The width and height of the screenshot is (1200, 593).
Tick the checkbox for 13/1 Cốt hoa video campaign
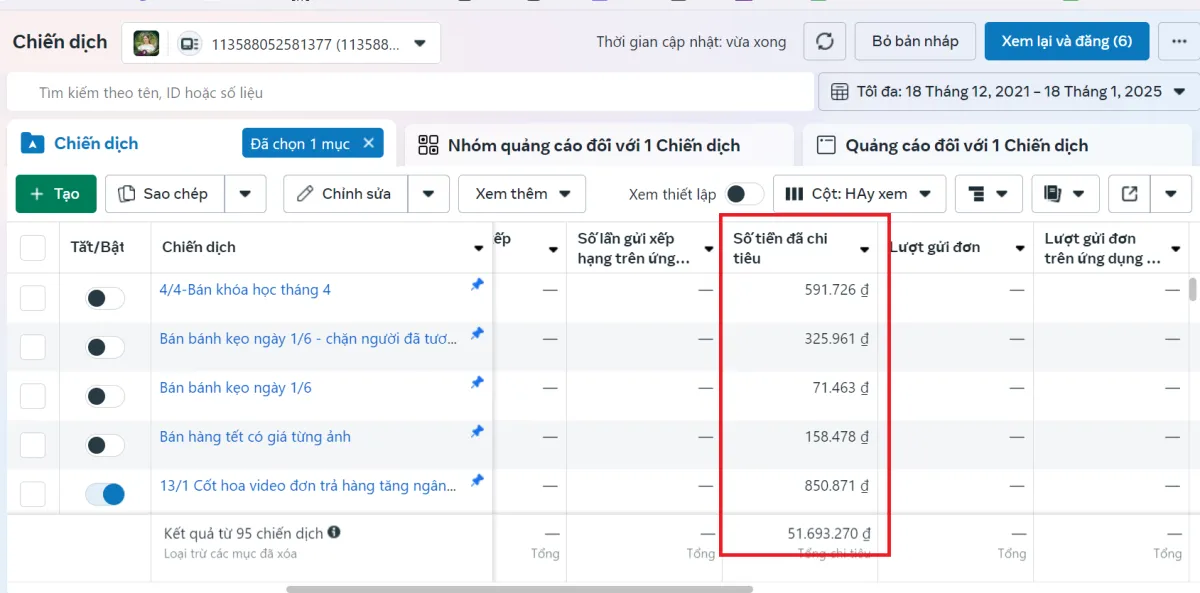33,494
